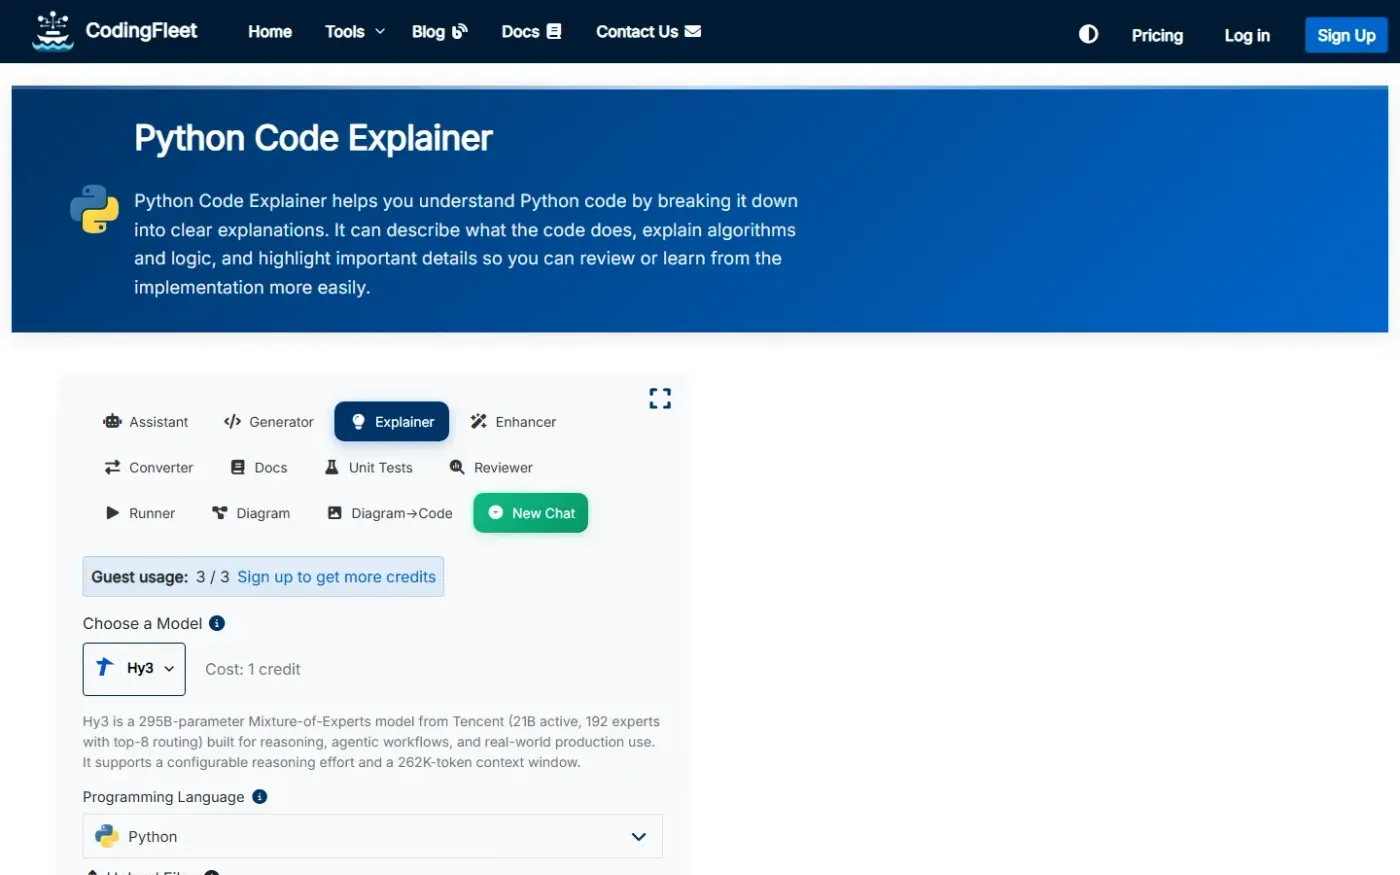This screenshot has height=875, width=1400.
Task: Click the Diagram nodes icon
Action: (x=220, y=513)
